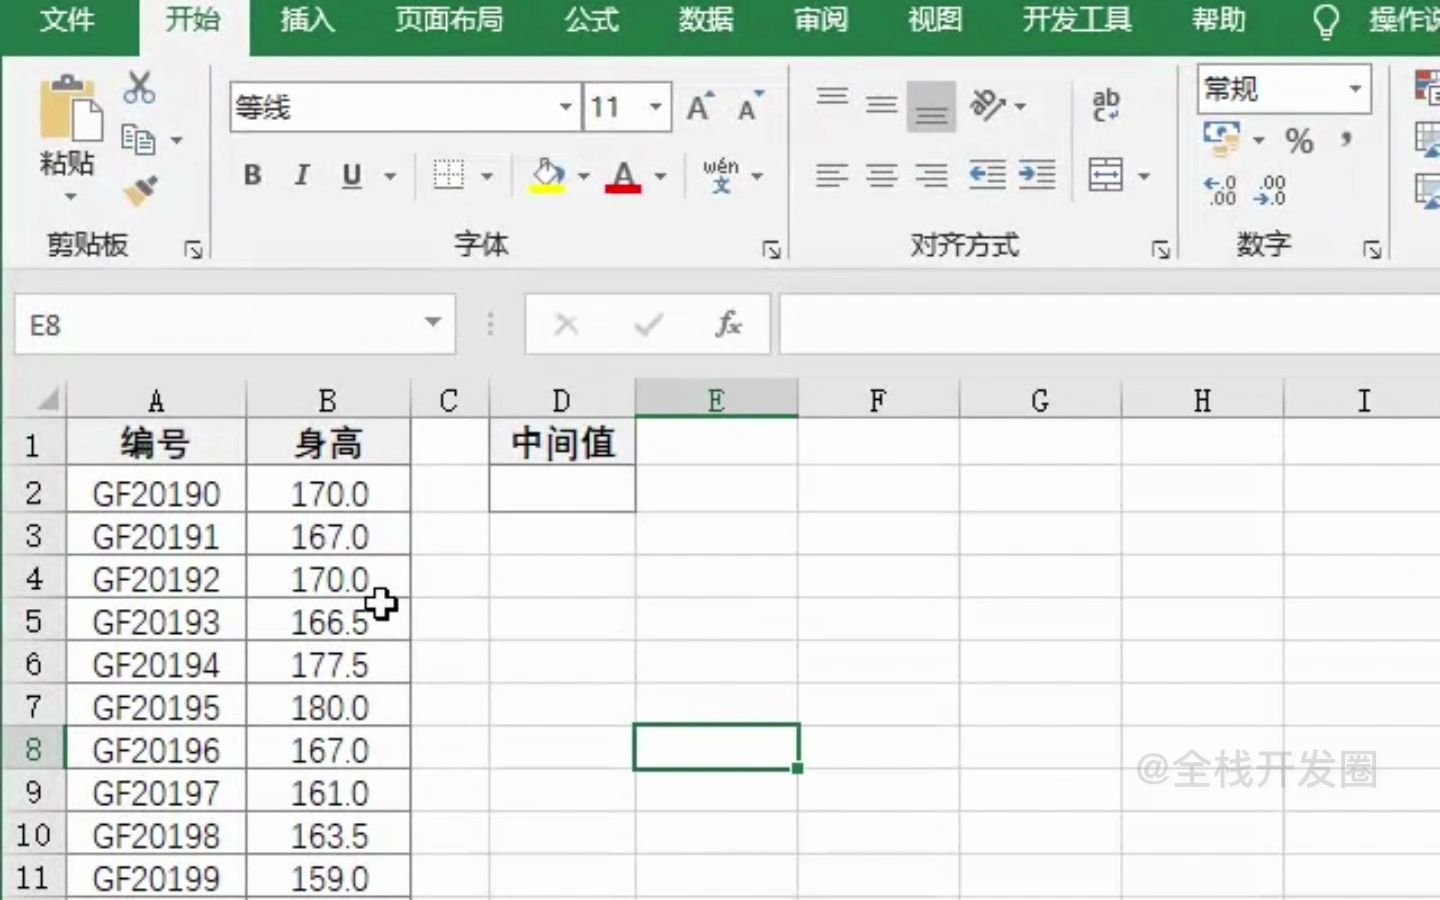Viewport: 1440px width, 900px height.
Task: Expand alignment 对齐方式 dialog launcher
Action: click(1160, 250)
